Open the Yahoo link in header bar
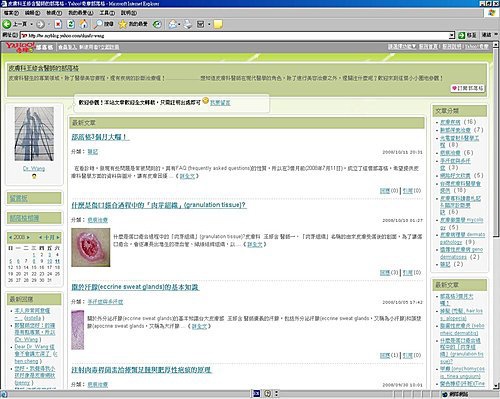 477,47
